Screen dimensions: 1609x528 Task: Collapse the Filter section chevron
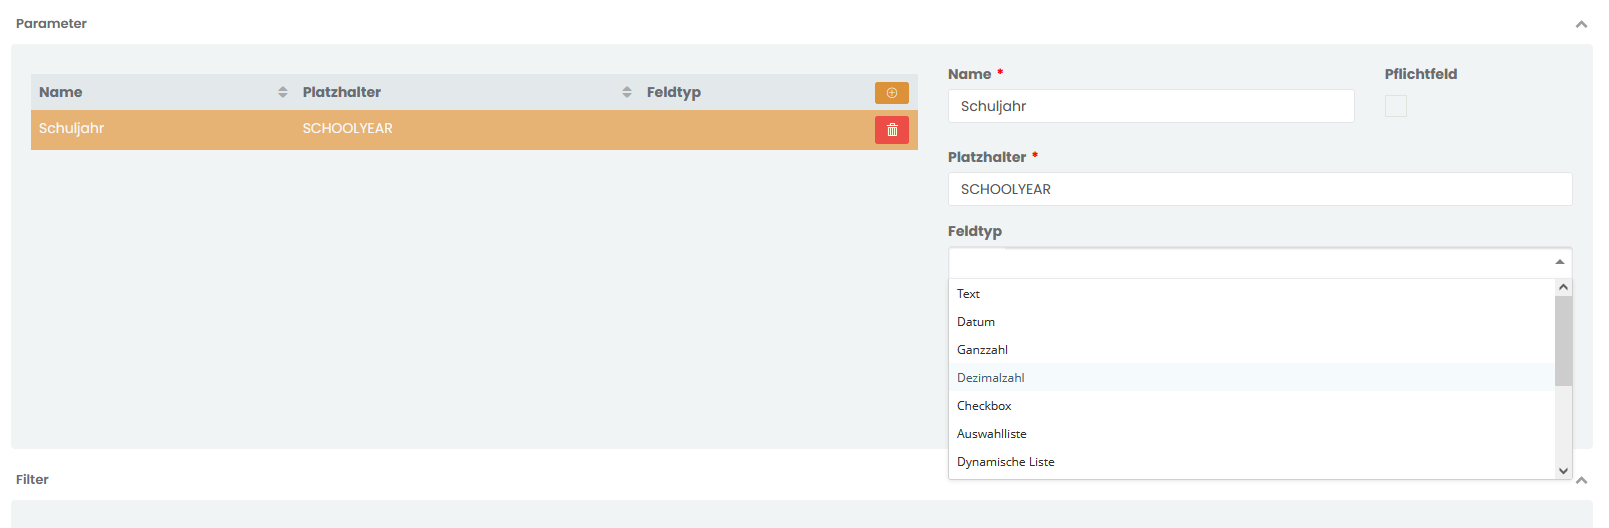pos(1582,480)
